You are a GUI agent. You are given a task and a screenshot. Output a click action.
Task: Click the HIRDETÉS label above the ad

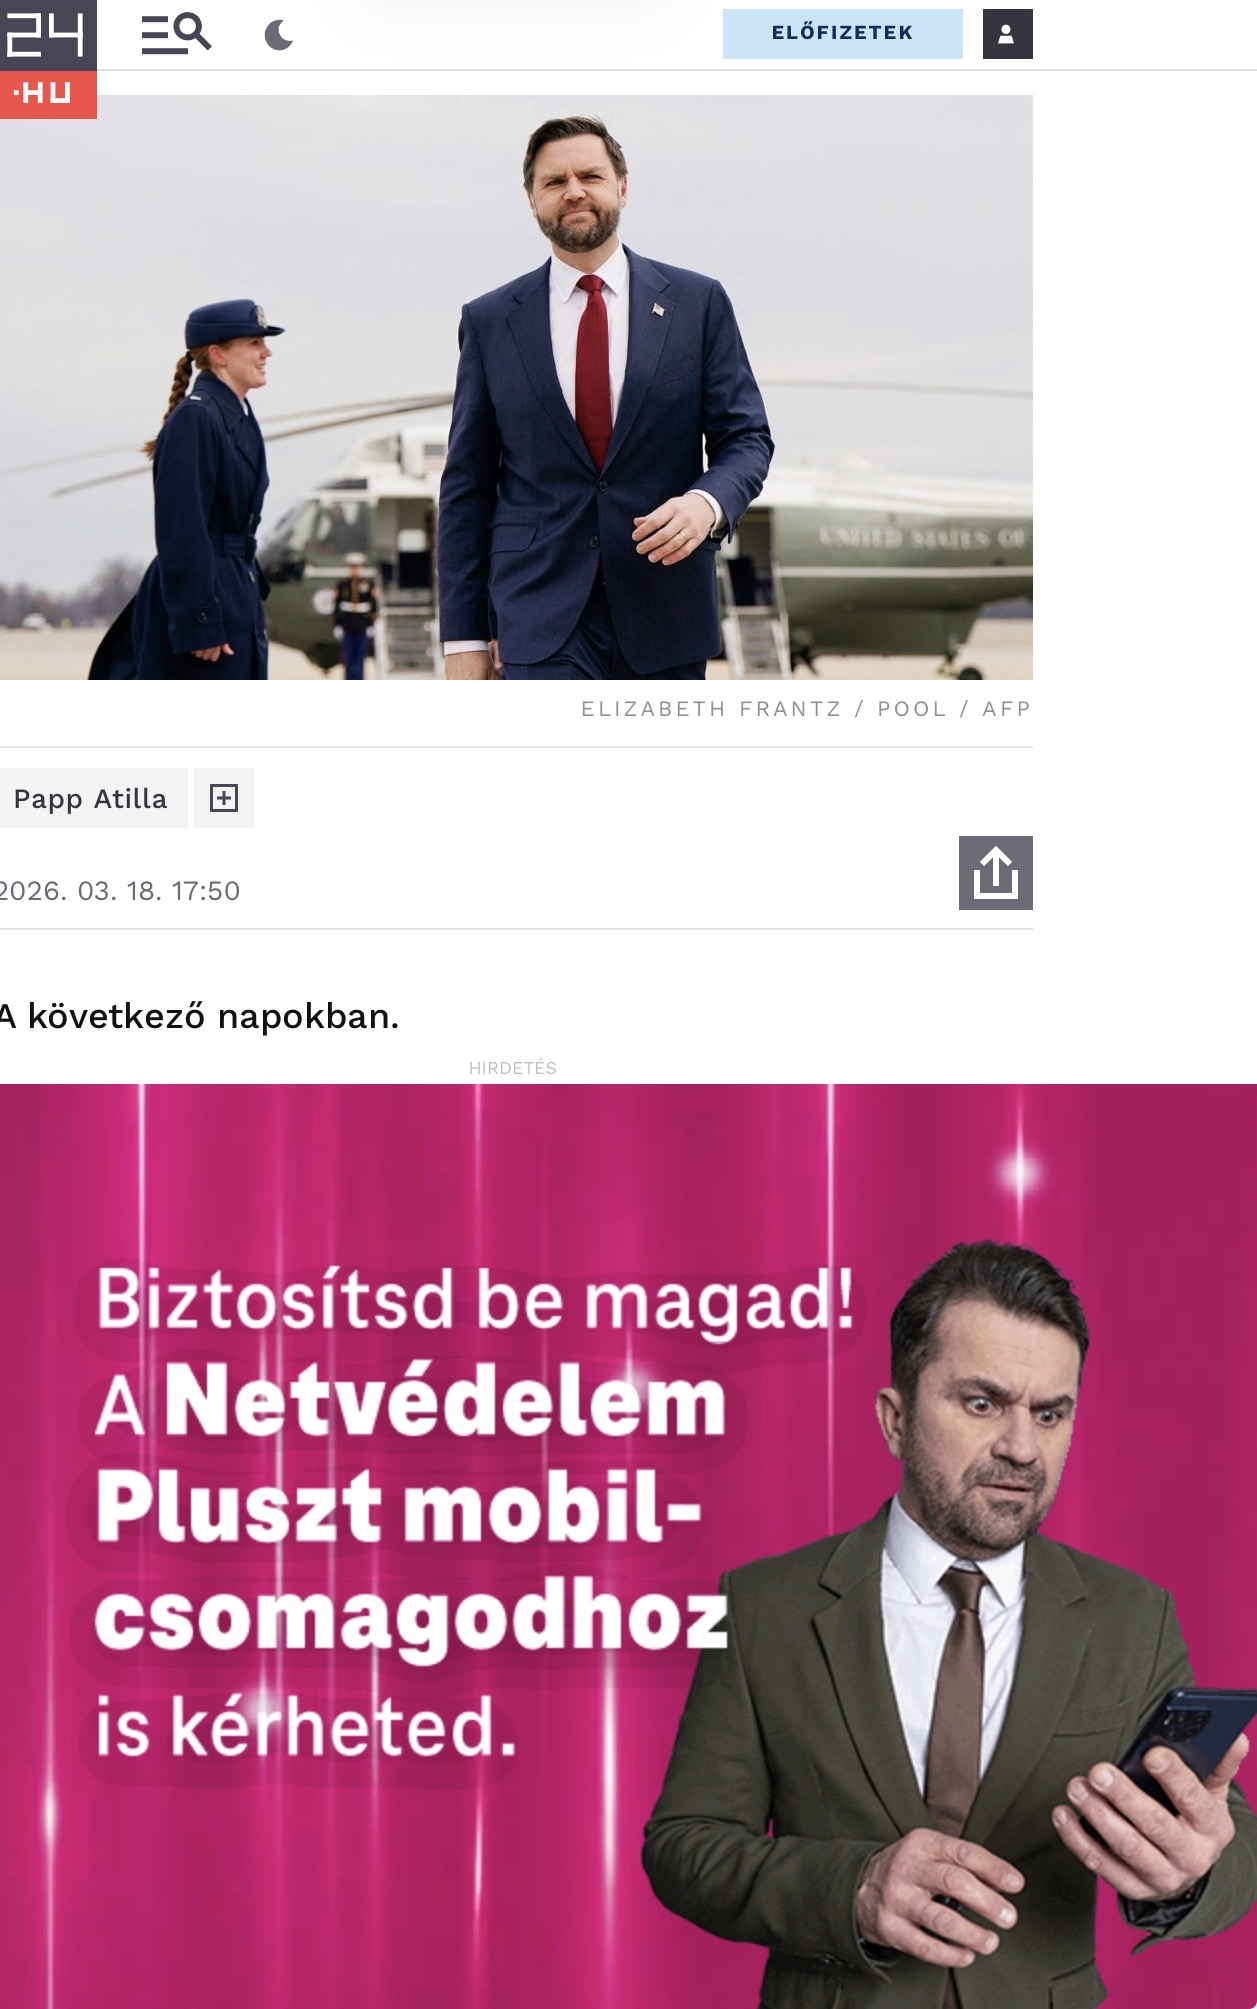tap(513, 1068)
